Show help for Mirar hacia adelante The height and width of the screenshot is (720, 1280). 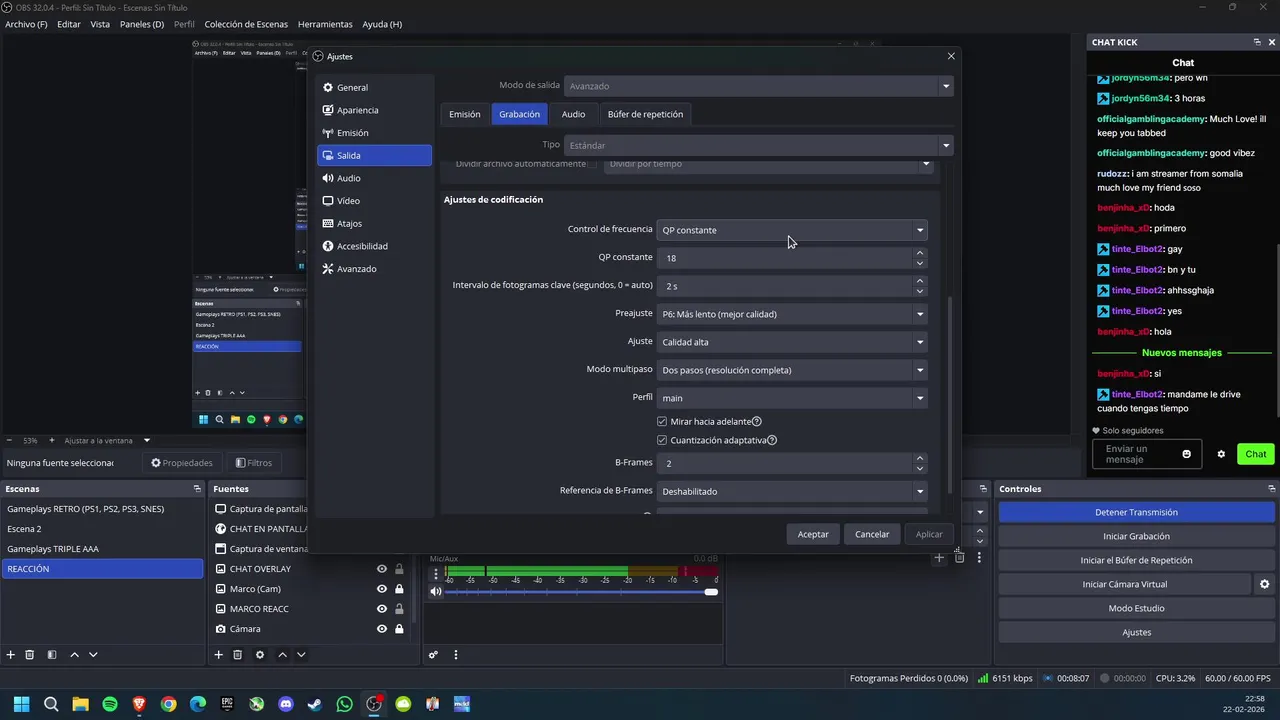[756, 422]
